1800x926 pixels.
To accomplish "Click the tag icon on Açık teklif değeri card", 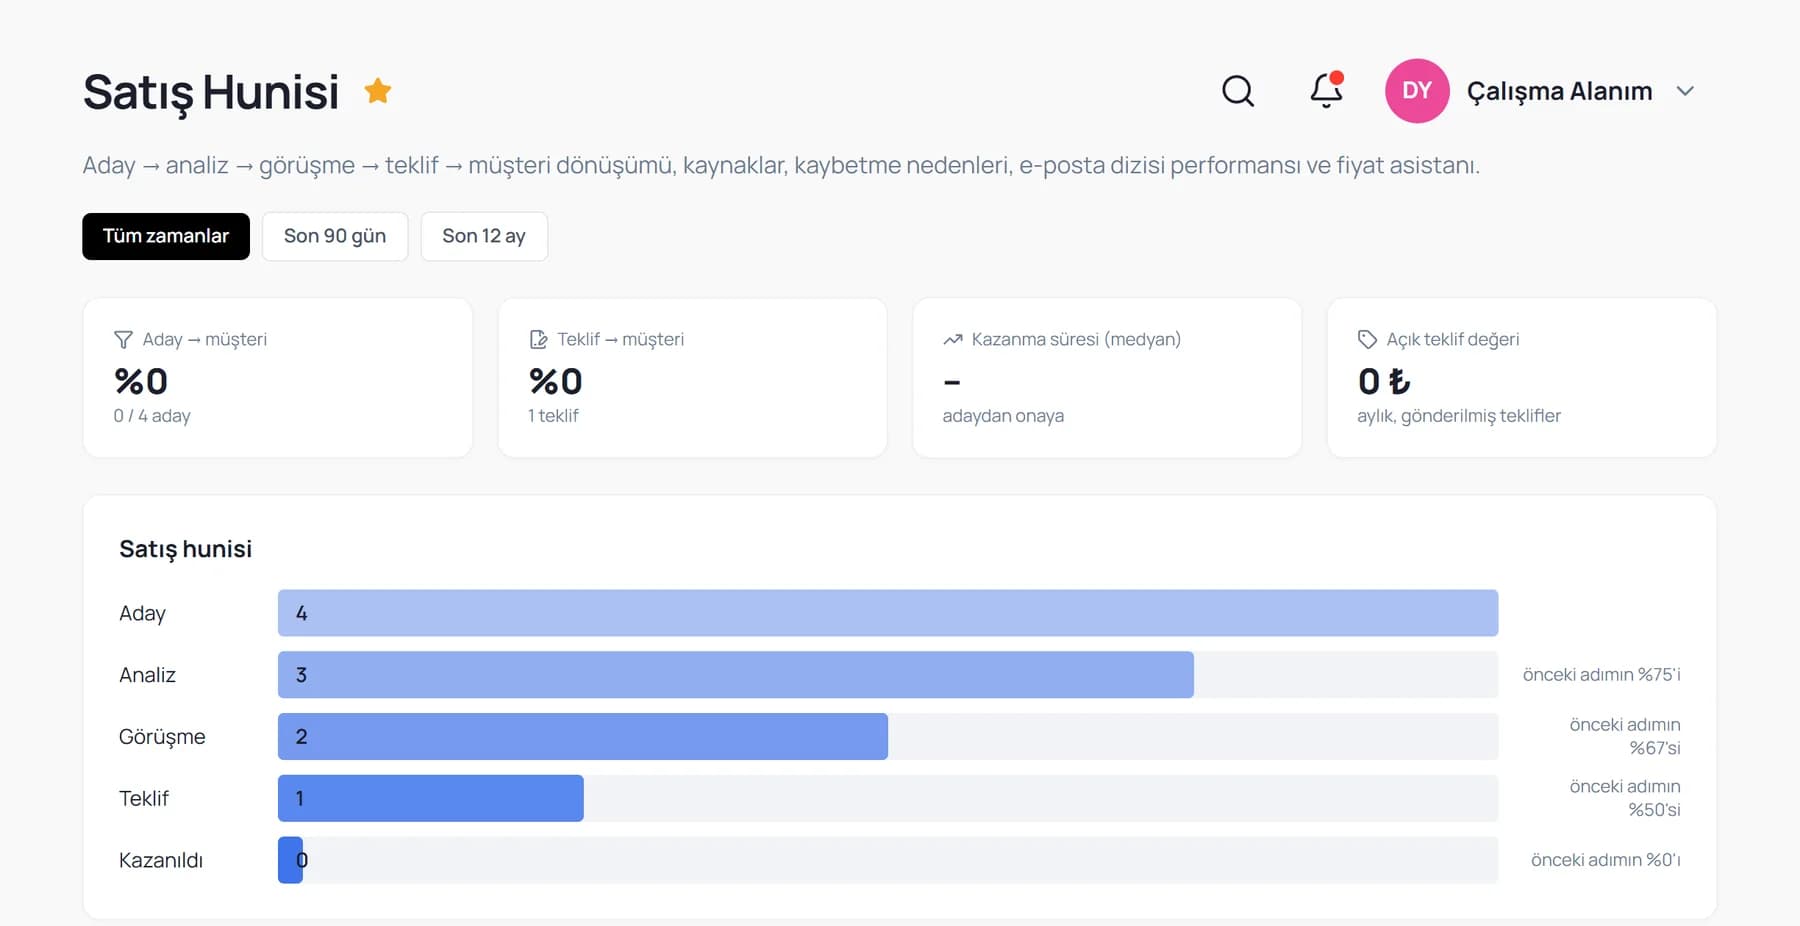I will (x=1367, y=340).
